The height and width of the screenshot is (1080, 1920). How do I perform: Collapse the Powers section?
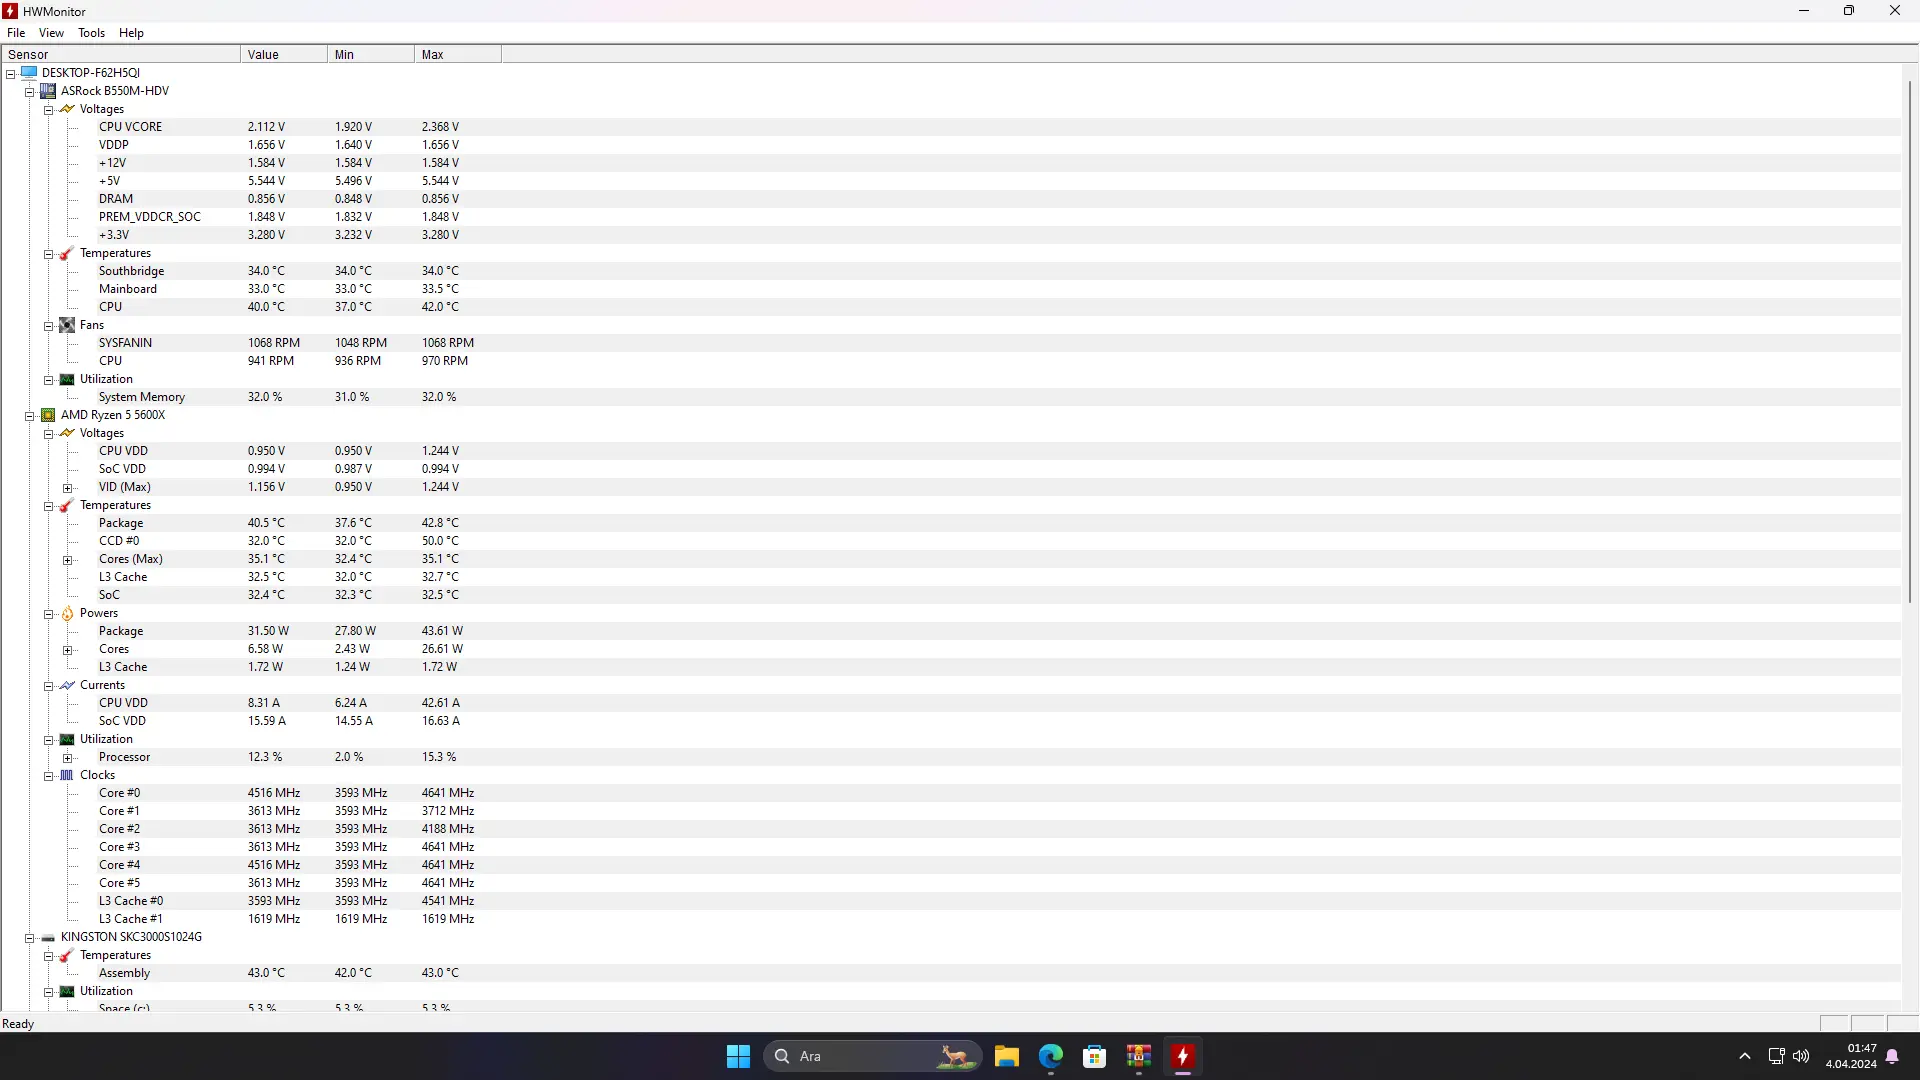[x=49, y=614]
